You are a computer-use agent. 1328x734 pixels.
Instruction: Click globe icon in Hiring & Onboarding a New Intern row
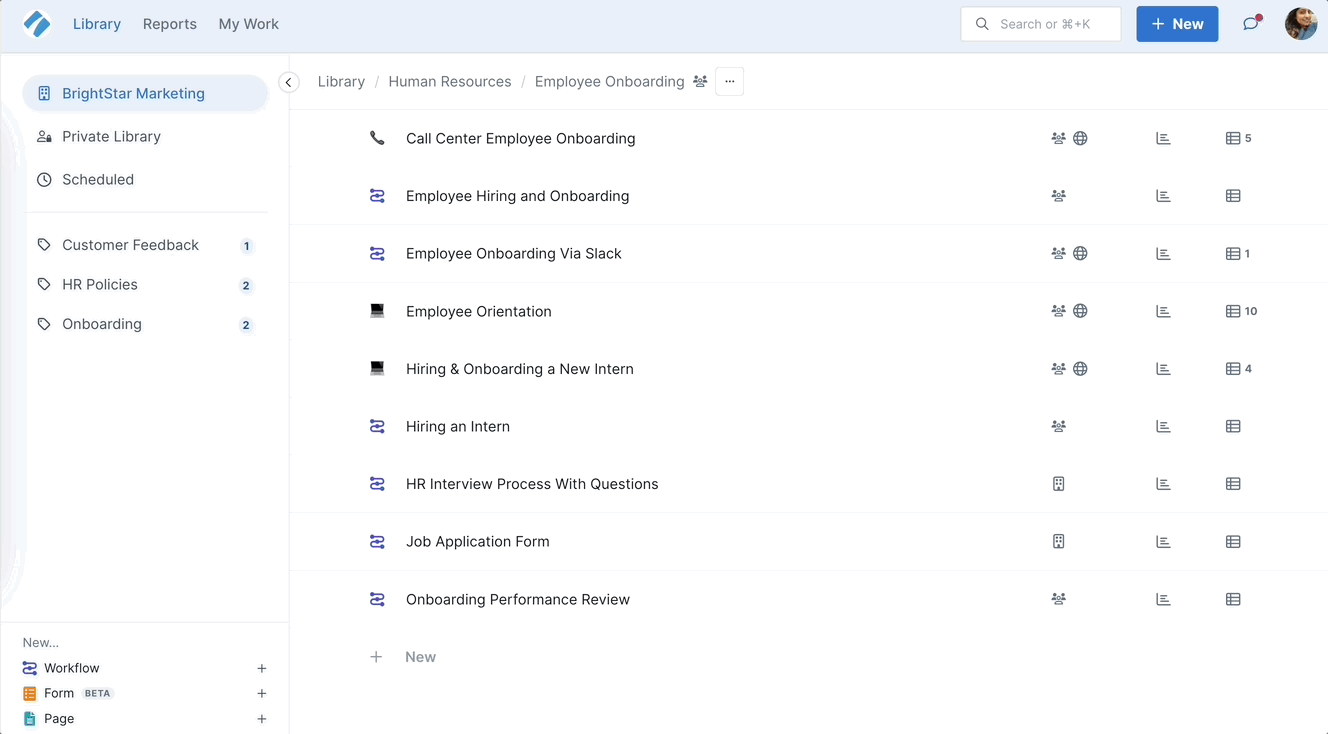coord(1080,369)
